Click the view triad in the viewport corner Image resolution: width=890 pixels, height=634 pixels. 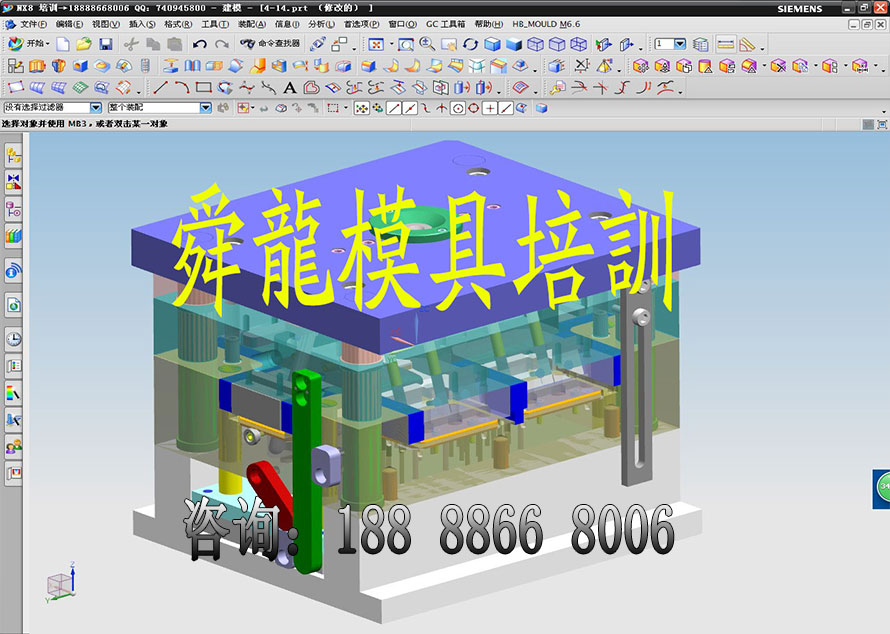58,586
